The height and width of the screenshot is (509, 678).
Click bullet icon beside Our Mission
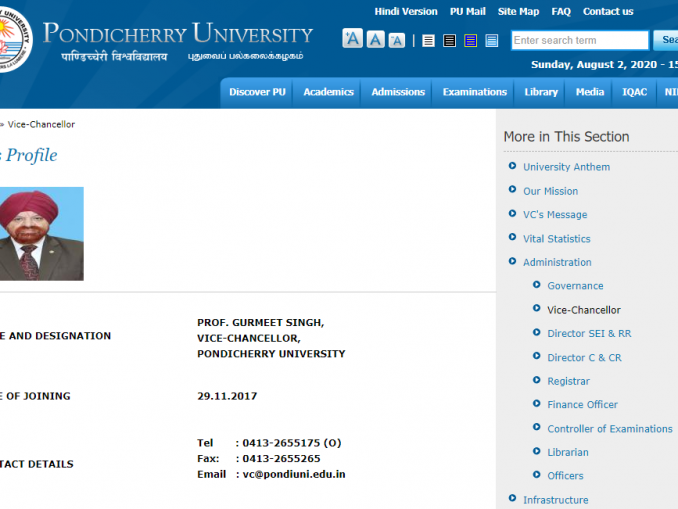pos(512,189)
